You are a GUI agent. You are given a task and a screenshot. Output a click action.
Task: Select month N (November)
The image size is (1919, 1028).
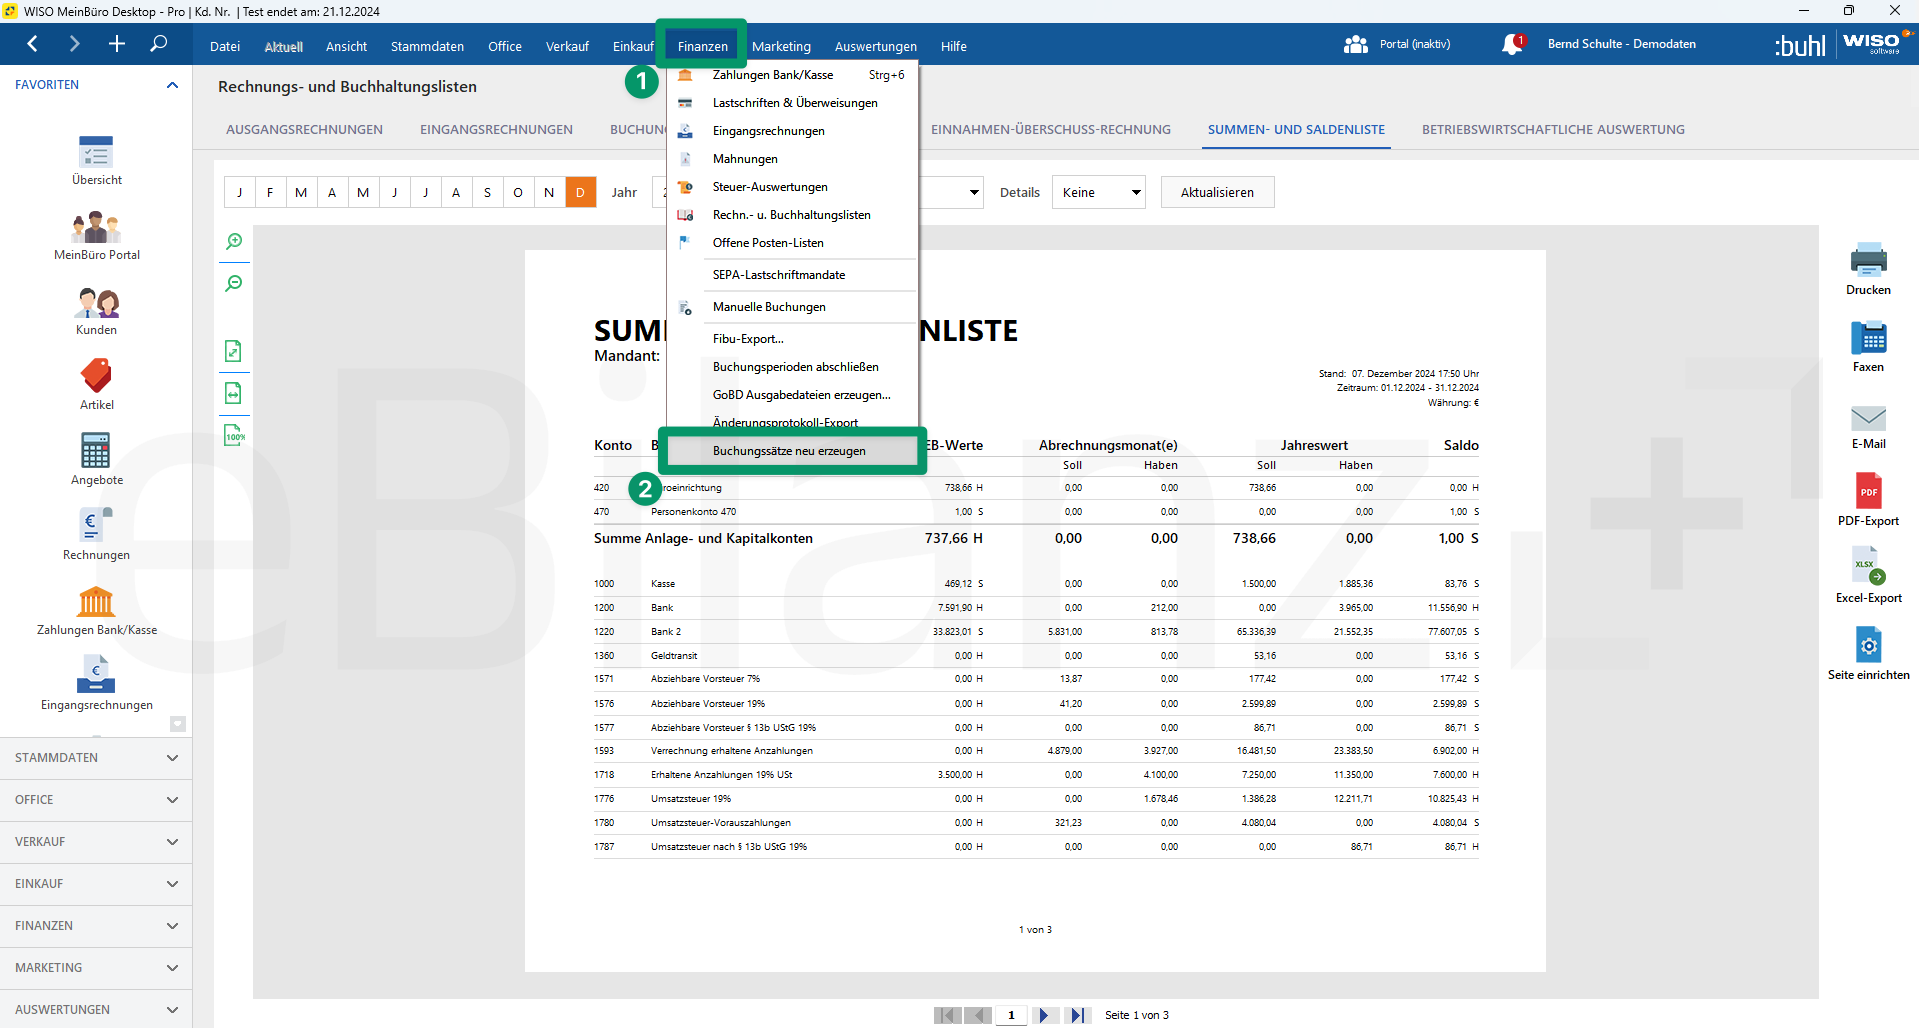point(549,192)
